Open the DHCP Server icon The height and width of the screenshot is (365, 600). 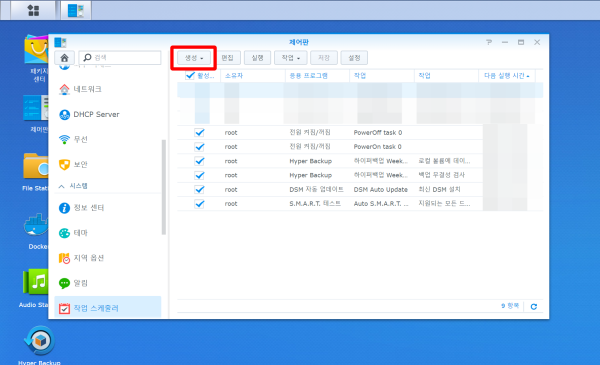(64, 114)
